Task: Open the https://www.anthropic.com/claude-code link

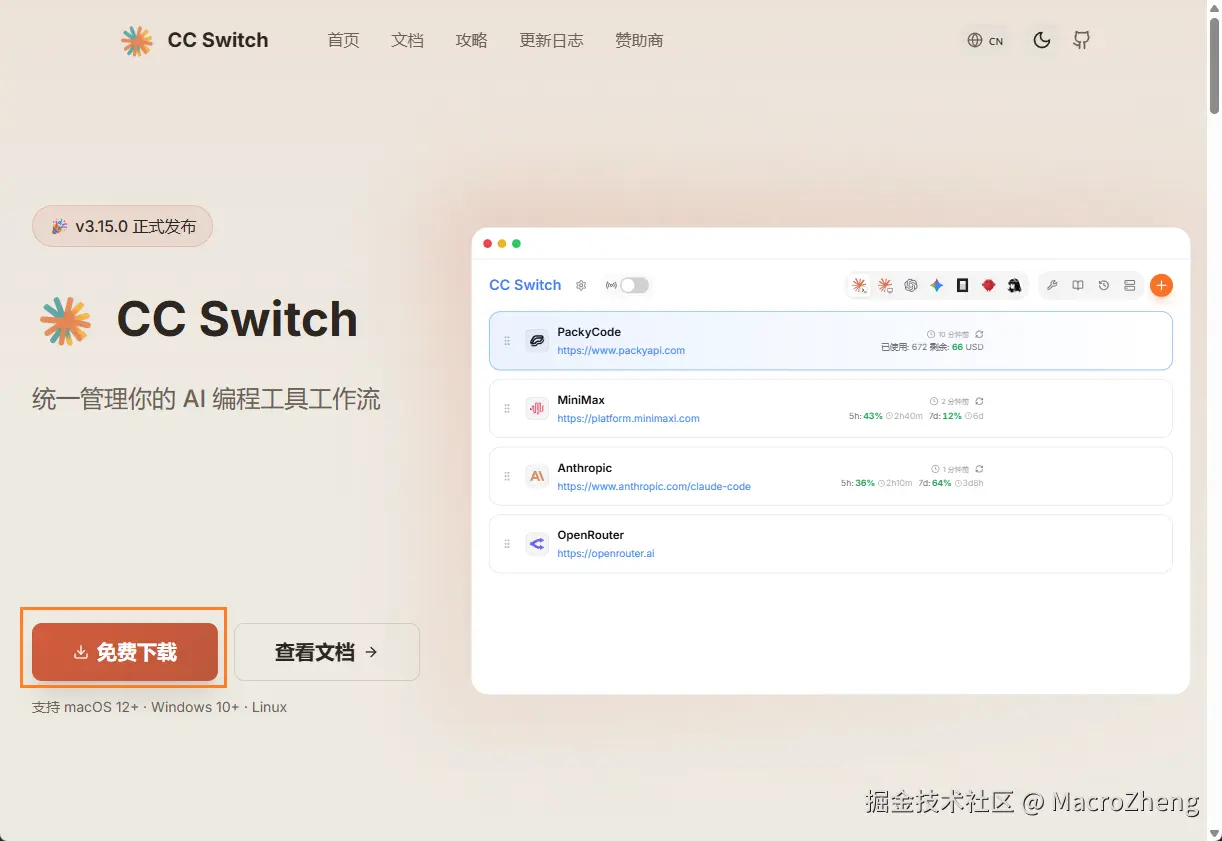Action: pyautogui.click(x=654, y=486)
